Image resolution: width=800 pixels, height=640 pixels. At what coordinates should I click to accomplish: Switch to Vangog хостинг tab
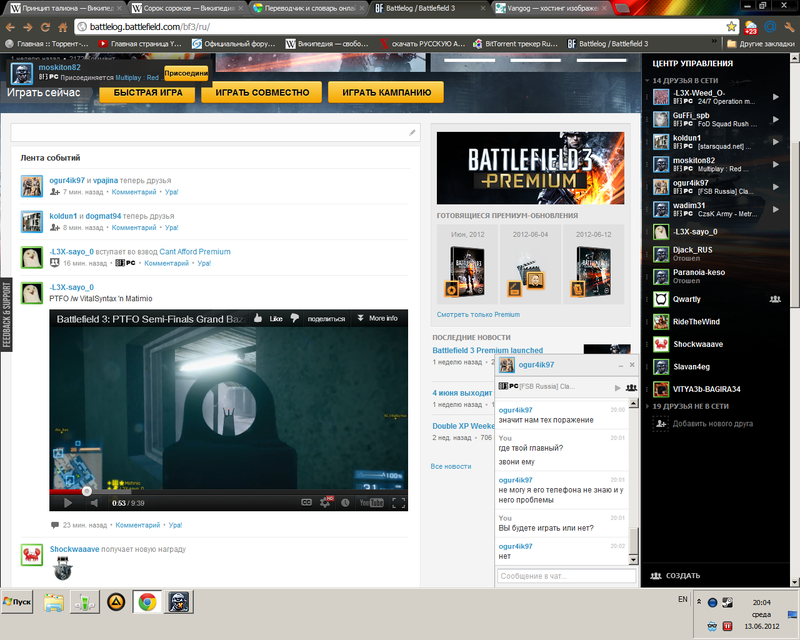551,8
